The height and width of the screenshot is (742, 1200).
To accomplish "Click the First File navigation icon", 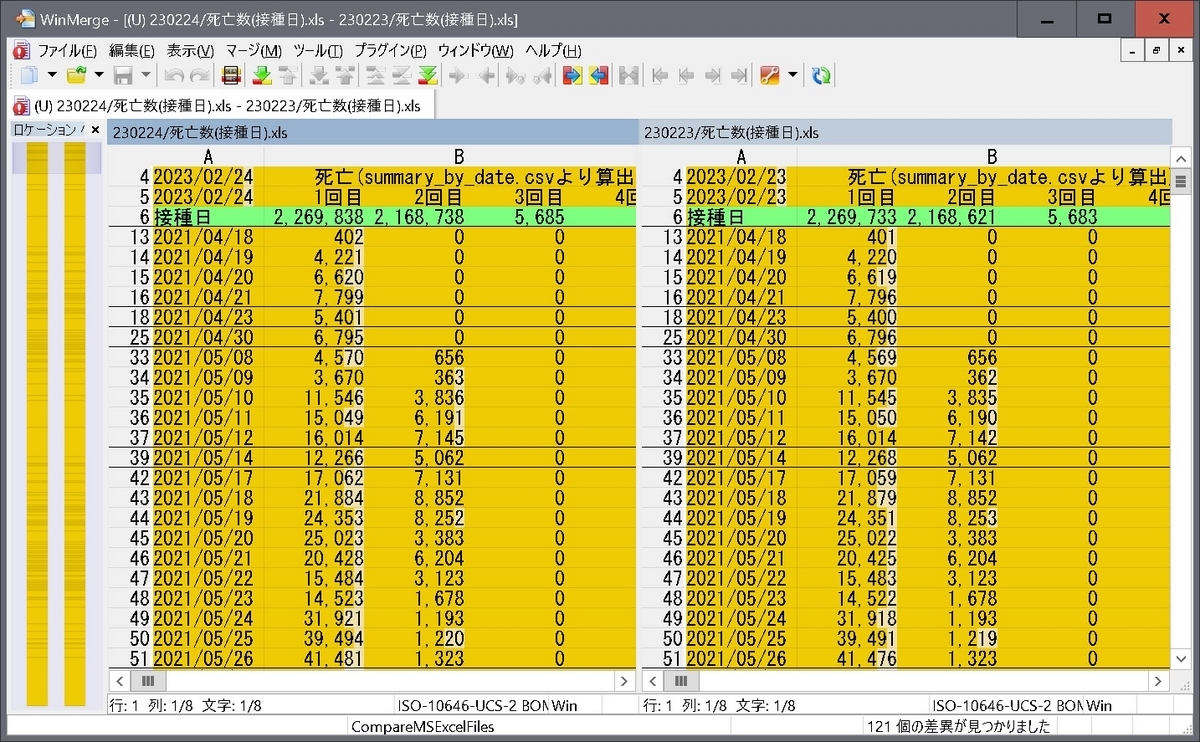I will point(660,75).
